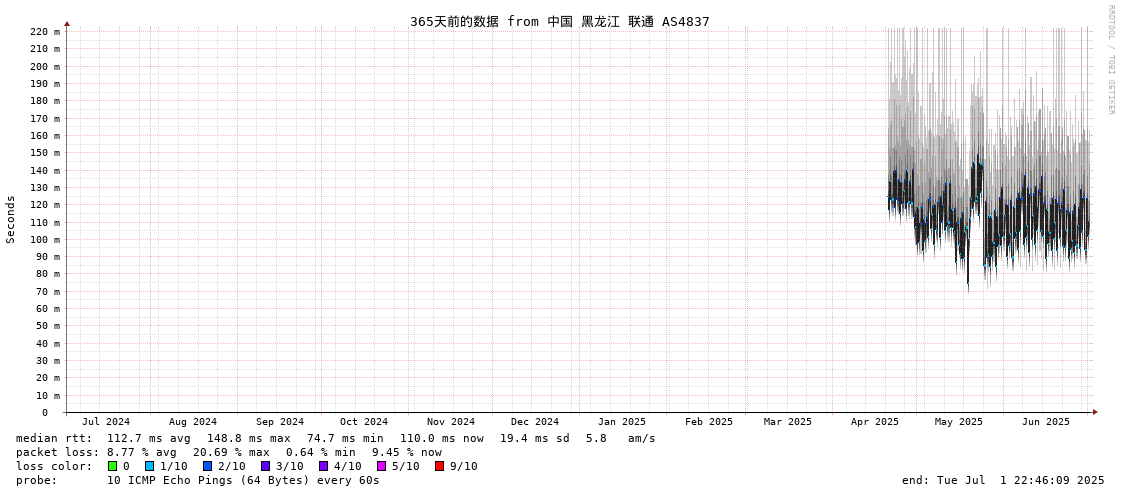Click the 'Nov 2024' x-axis label
1121x494 pixels.
click(x=451, y=422)
